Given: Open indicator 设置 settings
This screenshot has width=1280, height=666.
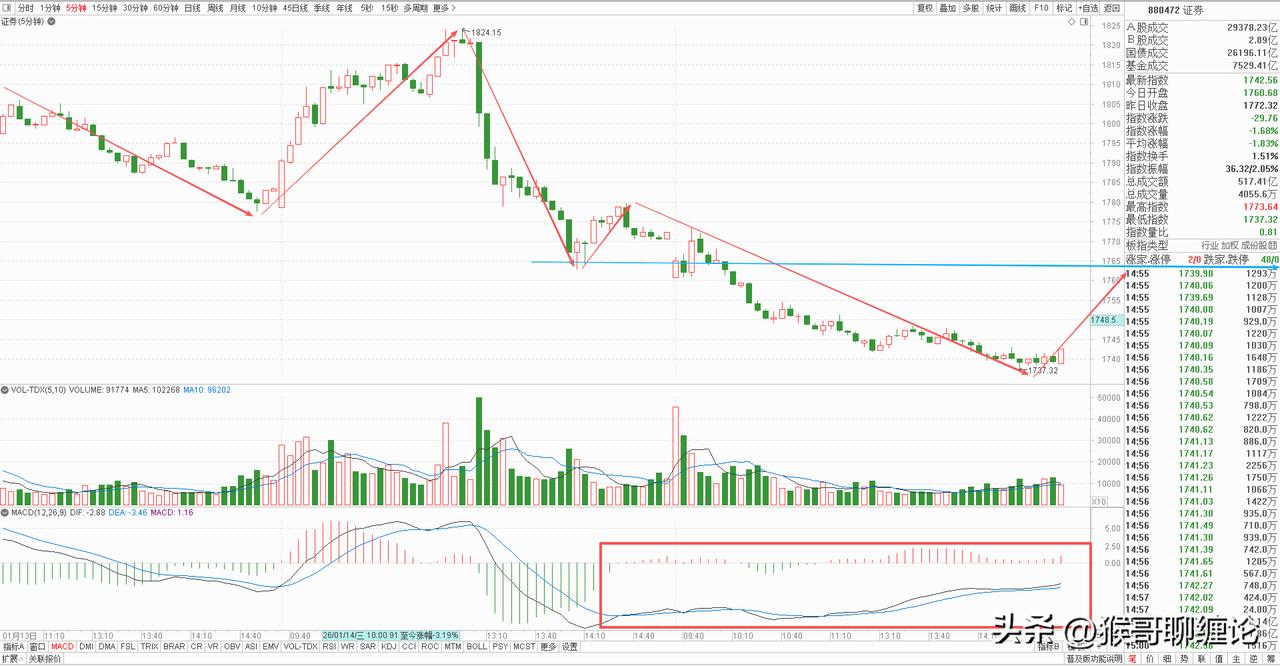Looking at the screenshot, I should (x=569, y=646).
